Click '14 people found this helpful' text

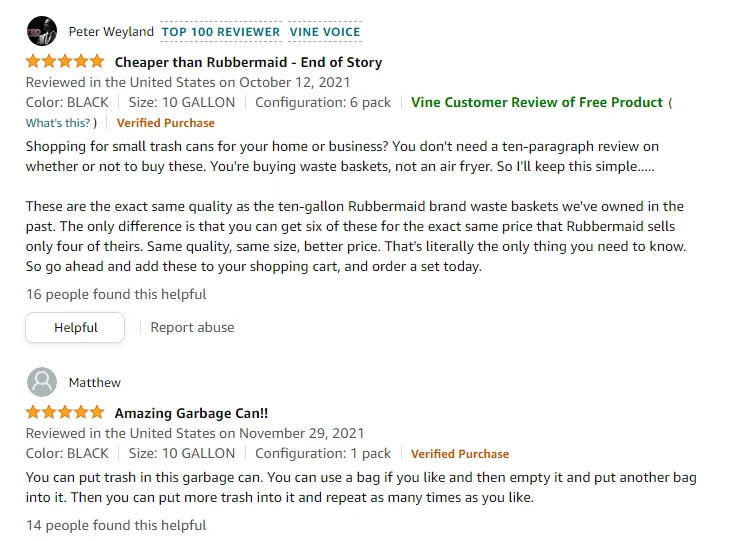(x=116, y=524)
